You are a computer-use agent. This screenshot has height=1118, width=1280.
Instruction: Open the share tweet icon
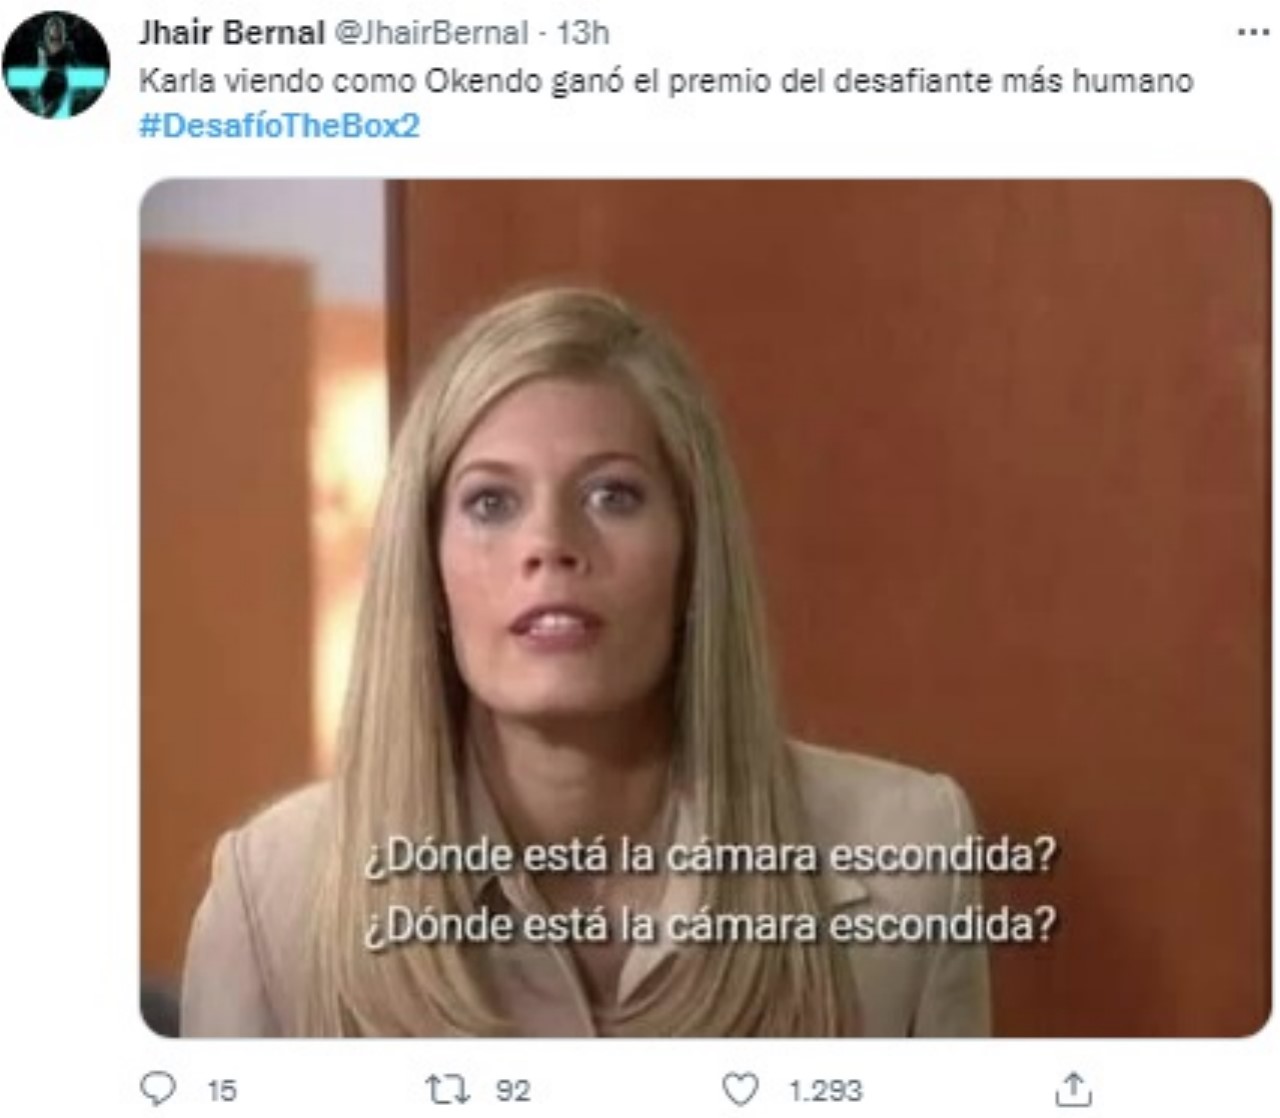[1072, 1088]
